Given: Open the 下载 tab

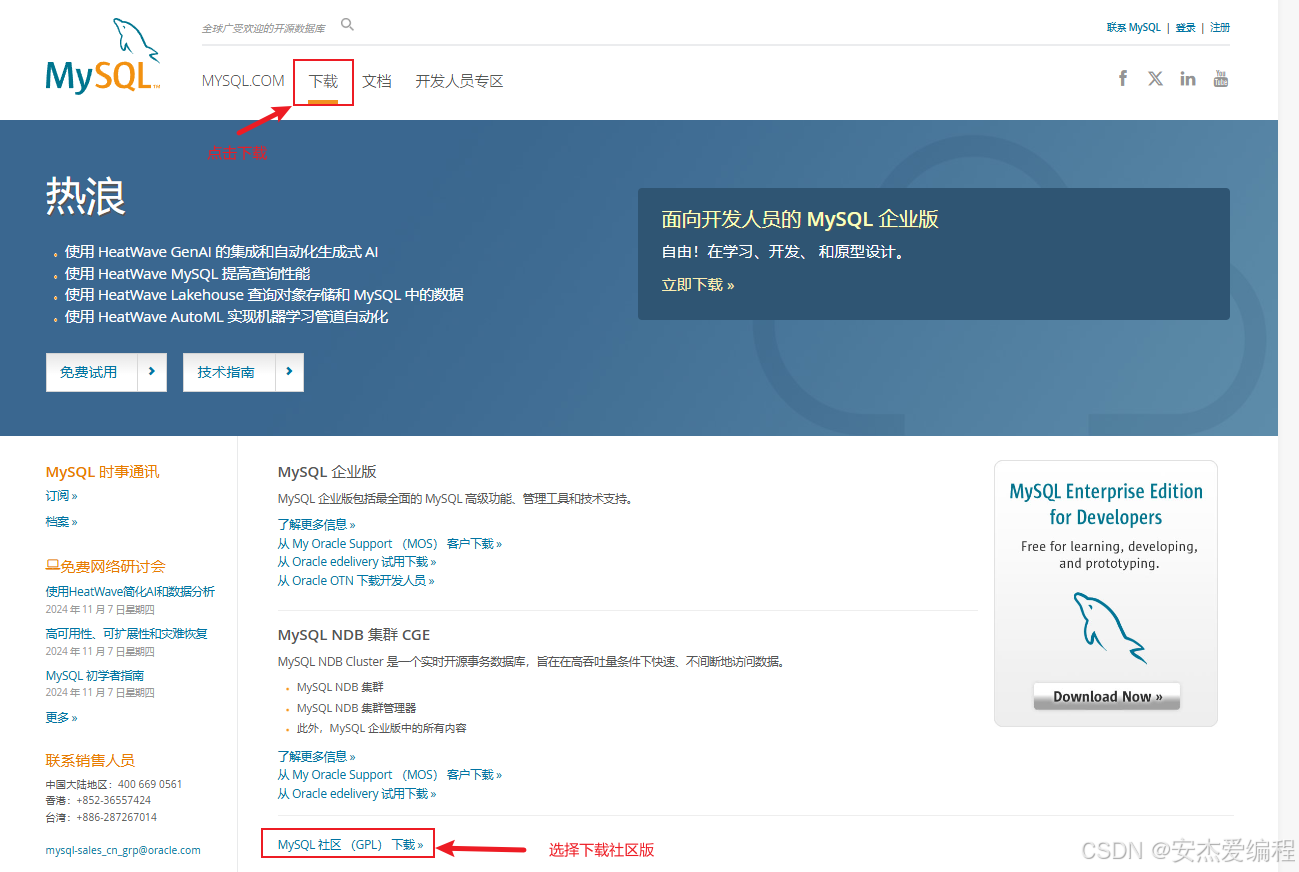Looking at the screenshot, I should pyautogui.click(x=323, y=81).
